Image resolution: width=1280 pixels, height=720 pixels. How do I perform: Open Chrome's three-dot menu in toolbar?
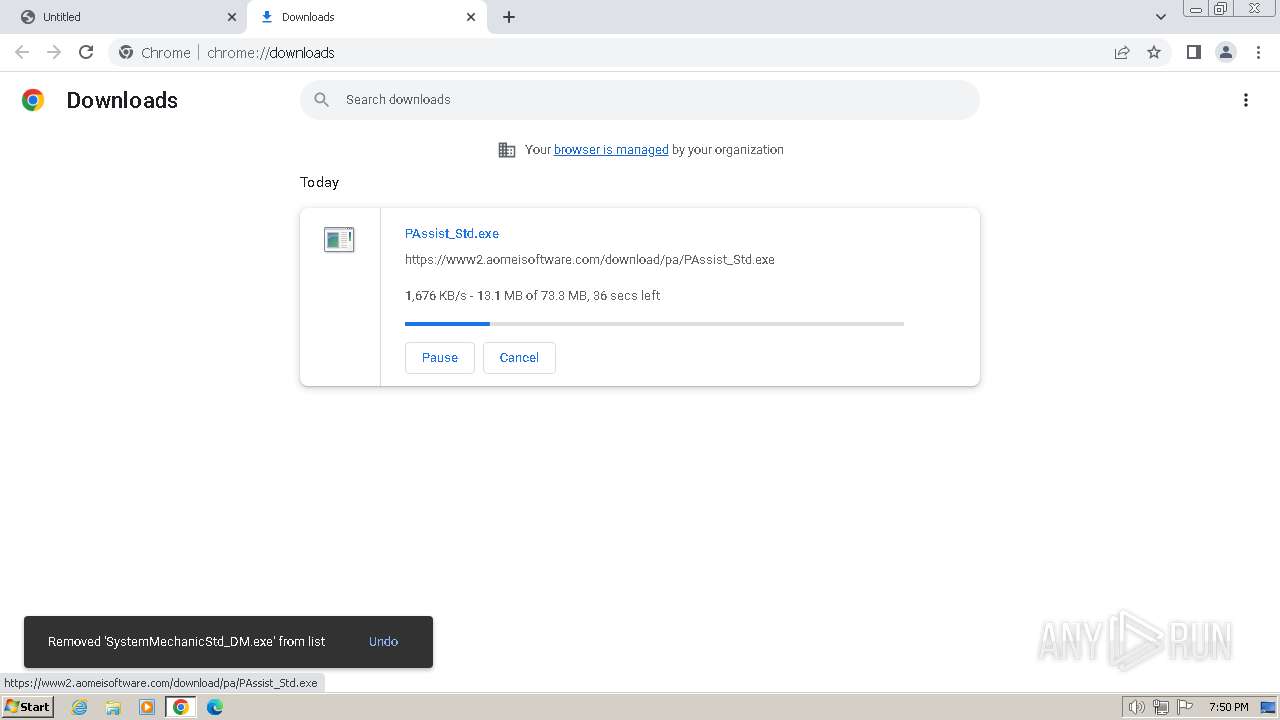tap(1259, 52)
